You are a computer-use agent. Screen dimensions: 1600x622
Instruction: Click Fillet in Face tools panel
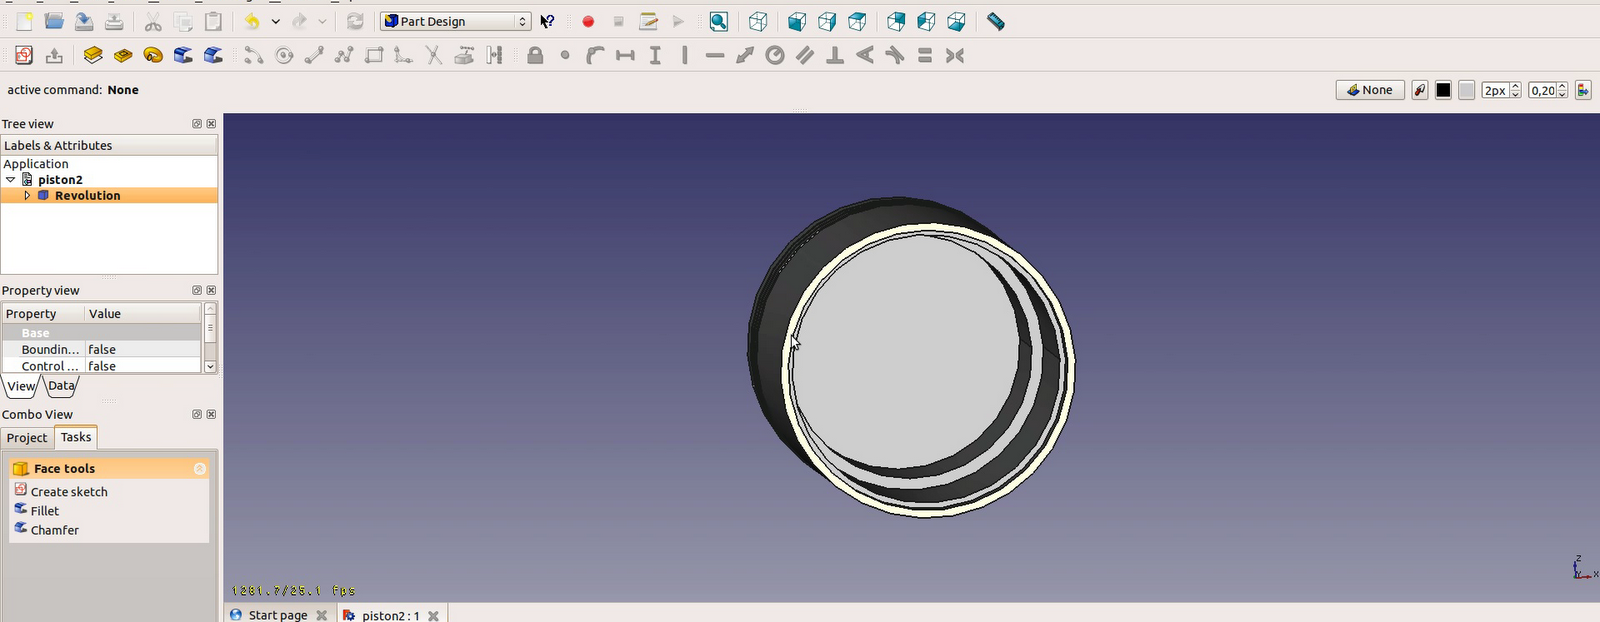pos(45,511)
